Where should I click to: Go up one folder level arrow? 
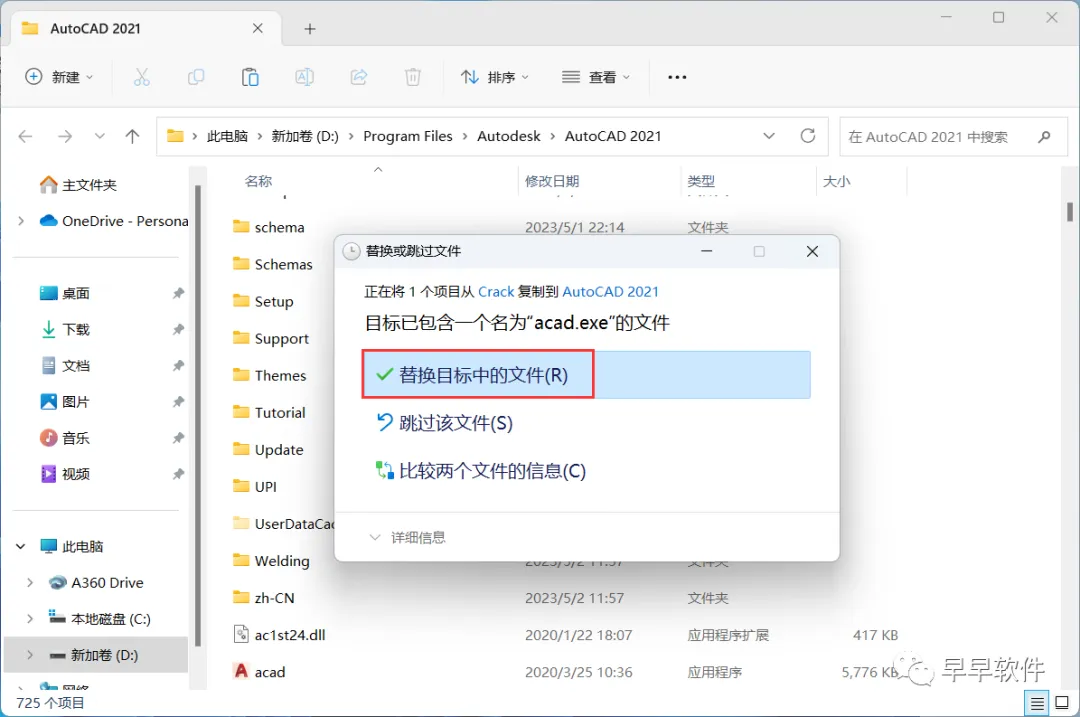click(x=132, y=136)
